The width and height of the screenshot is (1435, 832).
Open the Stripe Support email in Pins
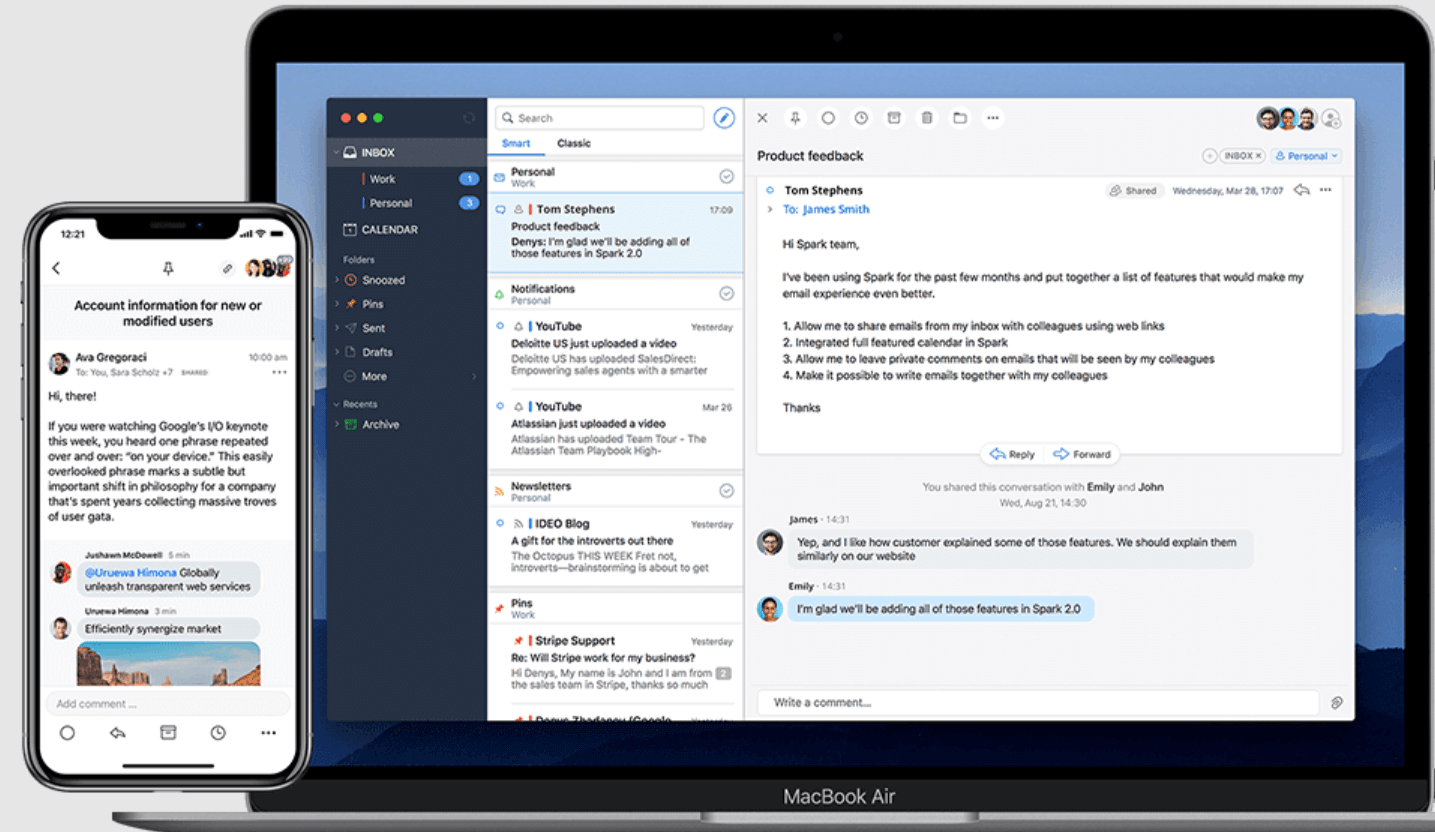coord(615,663)
